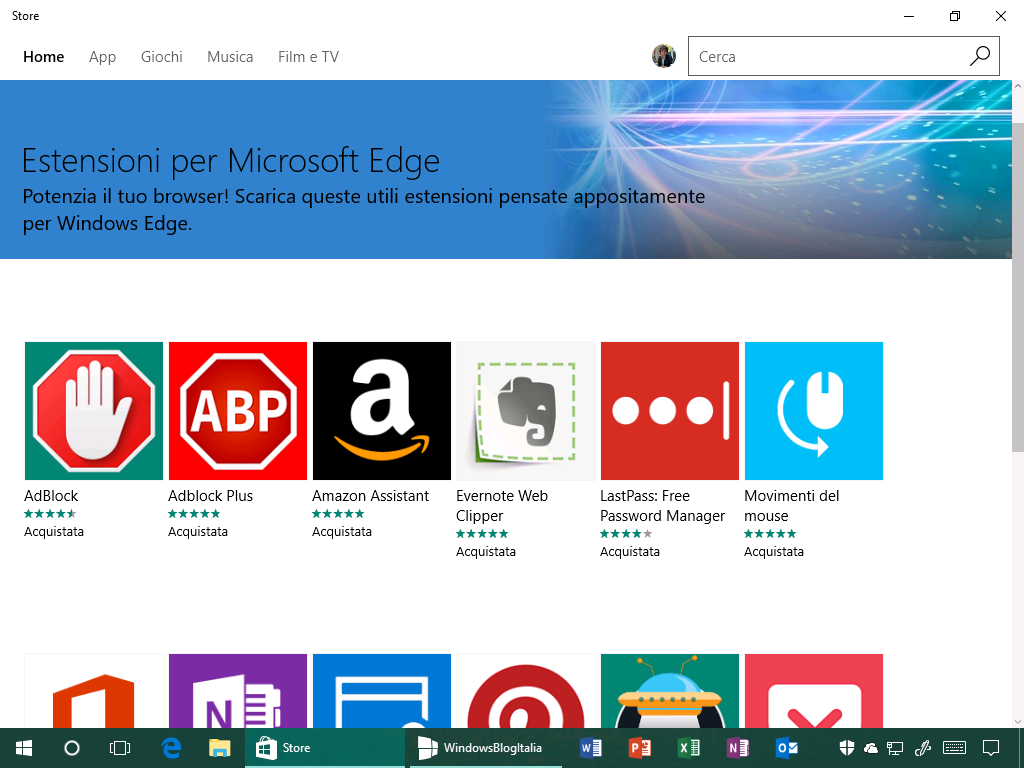Show the touch keyboard
1024x768 pixels.
(955, 748)
